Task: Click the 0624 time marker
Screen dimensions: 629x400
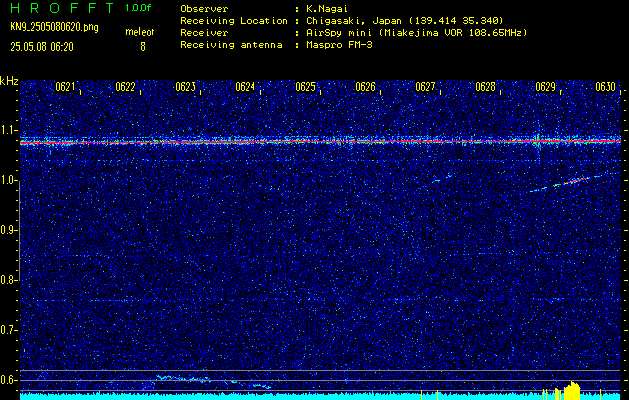Action: coord(246,87)
